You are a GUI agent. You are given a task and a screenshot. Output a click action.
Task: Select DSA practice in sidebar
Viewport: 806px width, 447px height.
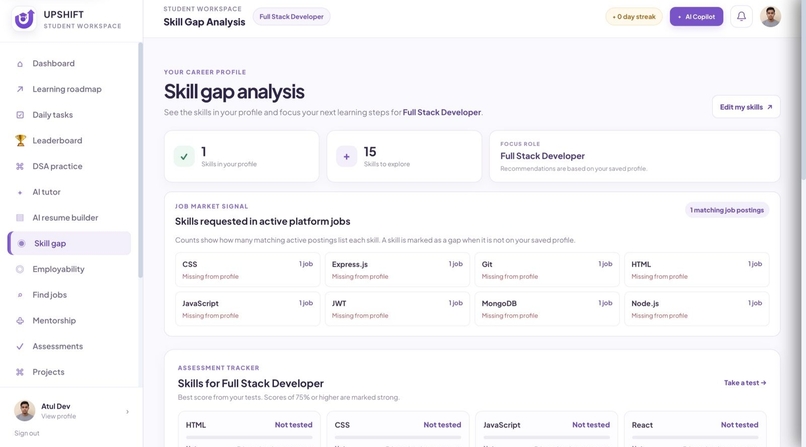click(69, 166)
